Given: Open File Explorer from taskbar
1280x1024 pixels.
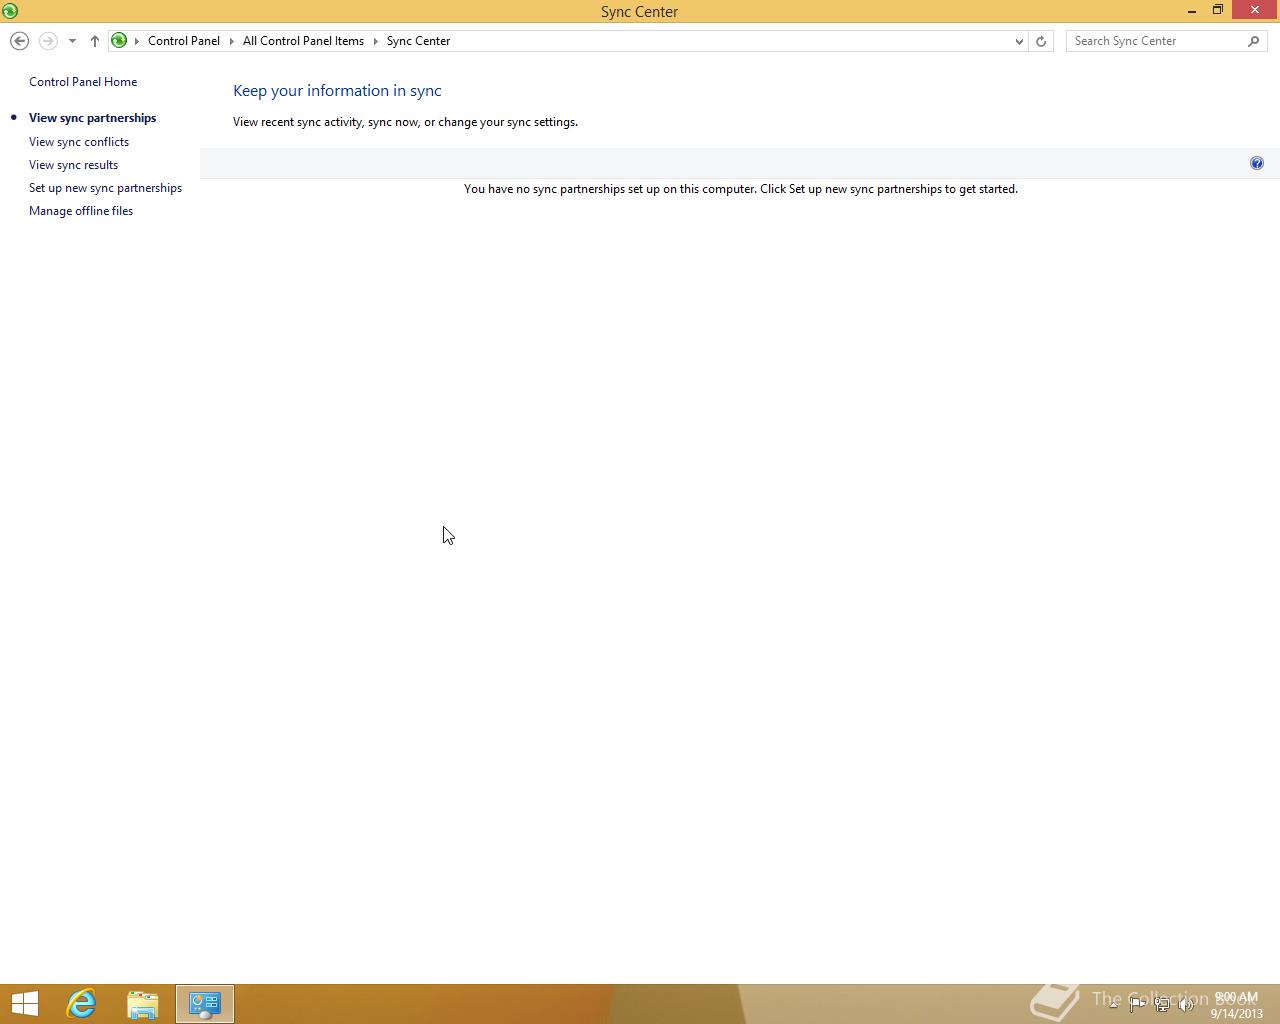Looking at the screenshot, I should [x=143, y=1004].
